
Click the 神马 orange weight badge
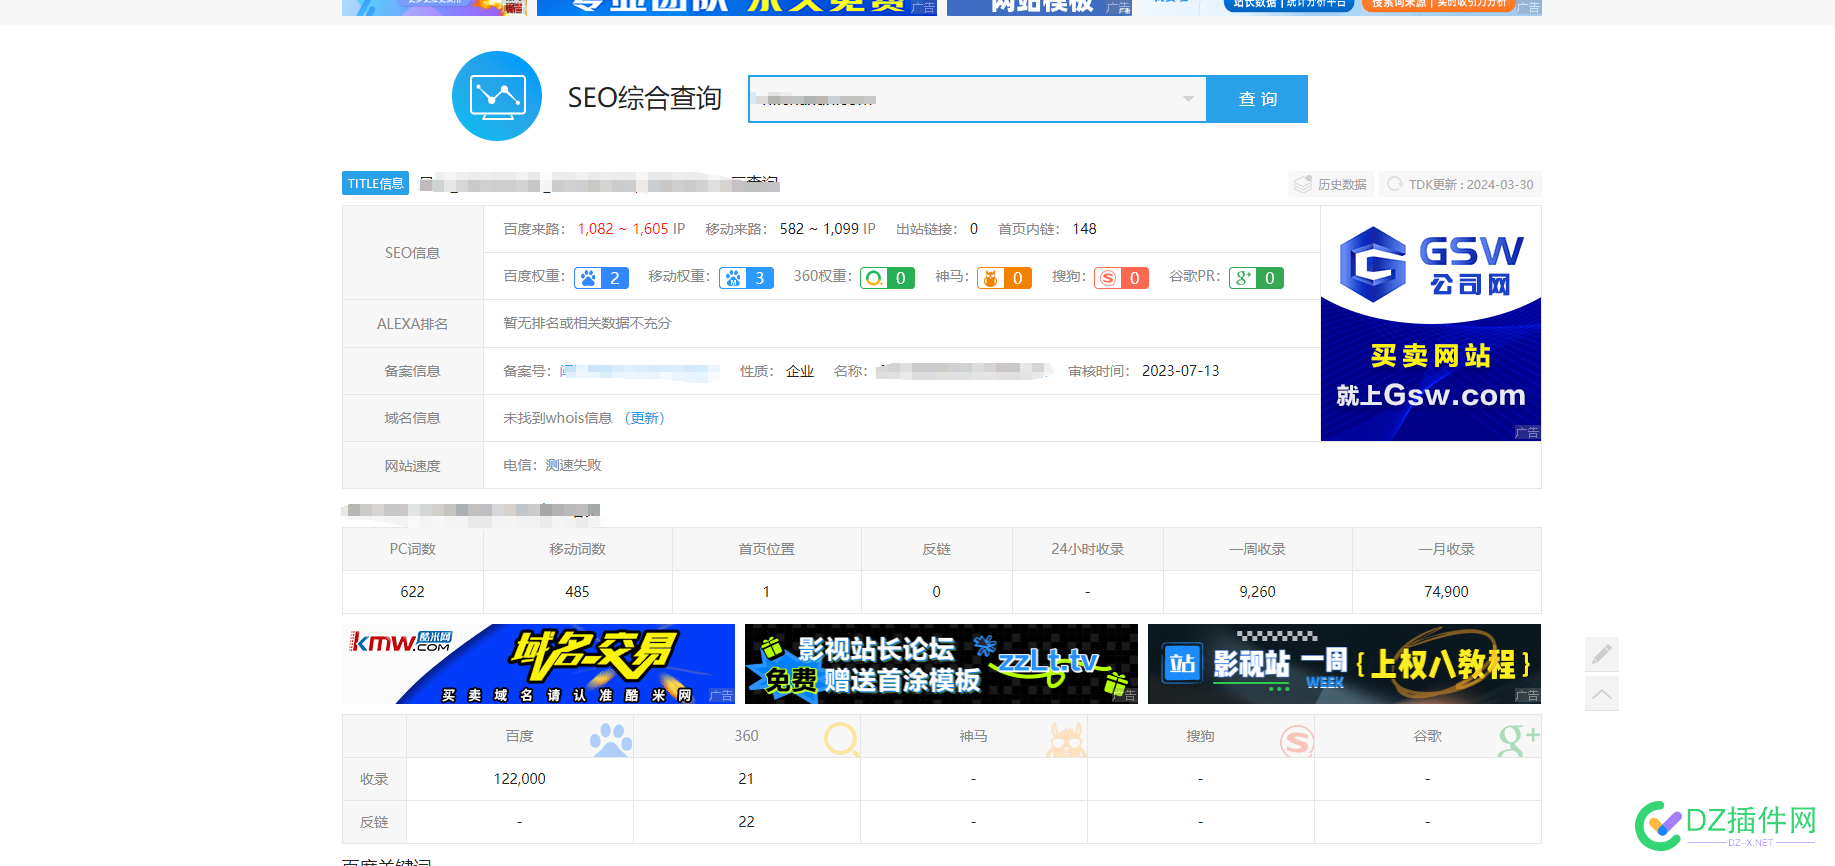pos(1004,278)
